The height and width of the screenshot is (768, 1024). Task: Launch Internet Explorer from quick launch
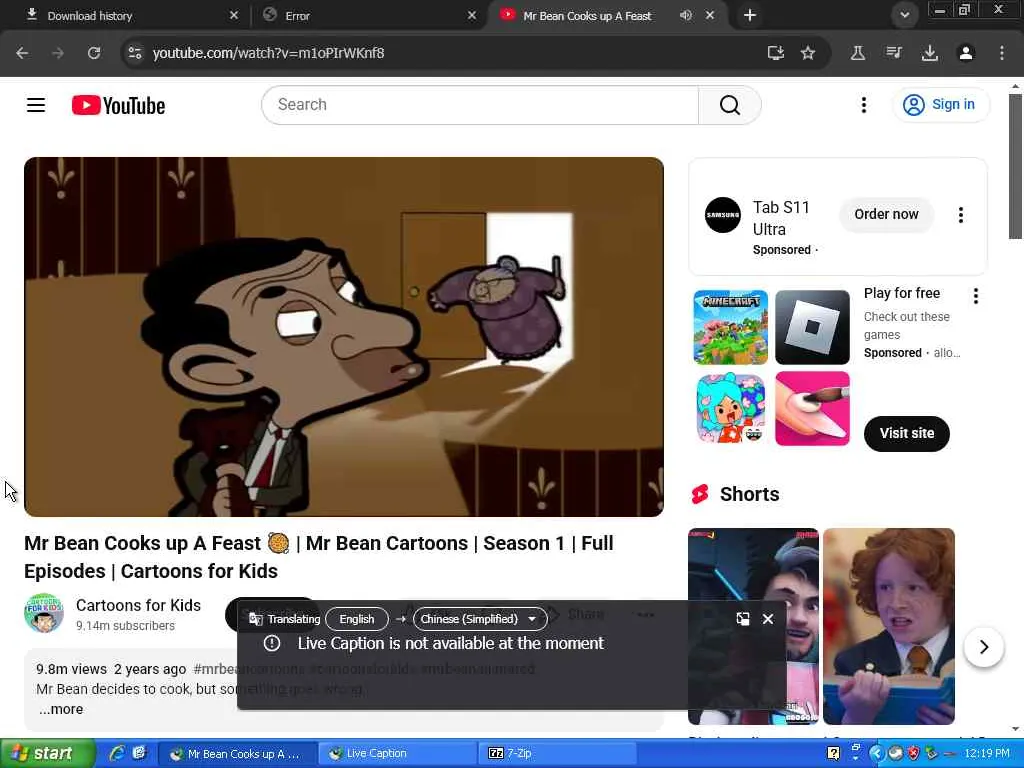pyautogui.click(x=117, y=754)
